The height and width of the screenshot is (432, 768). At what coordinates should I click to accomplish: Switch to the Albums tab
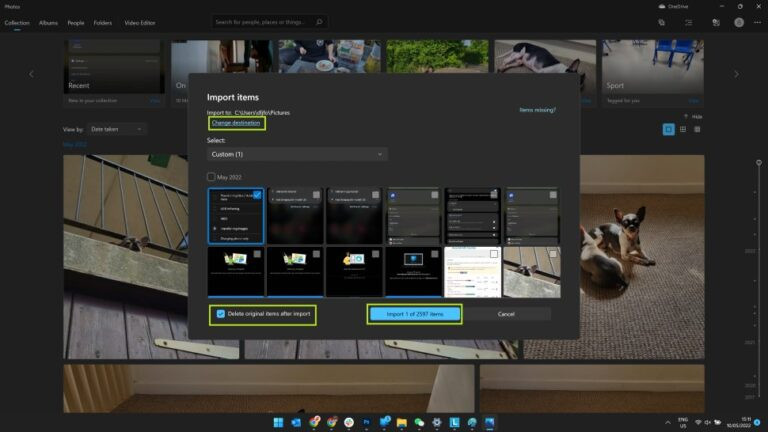(x=48, y=23)
